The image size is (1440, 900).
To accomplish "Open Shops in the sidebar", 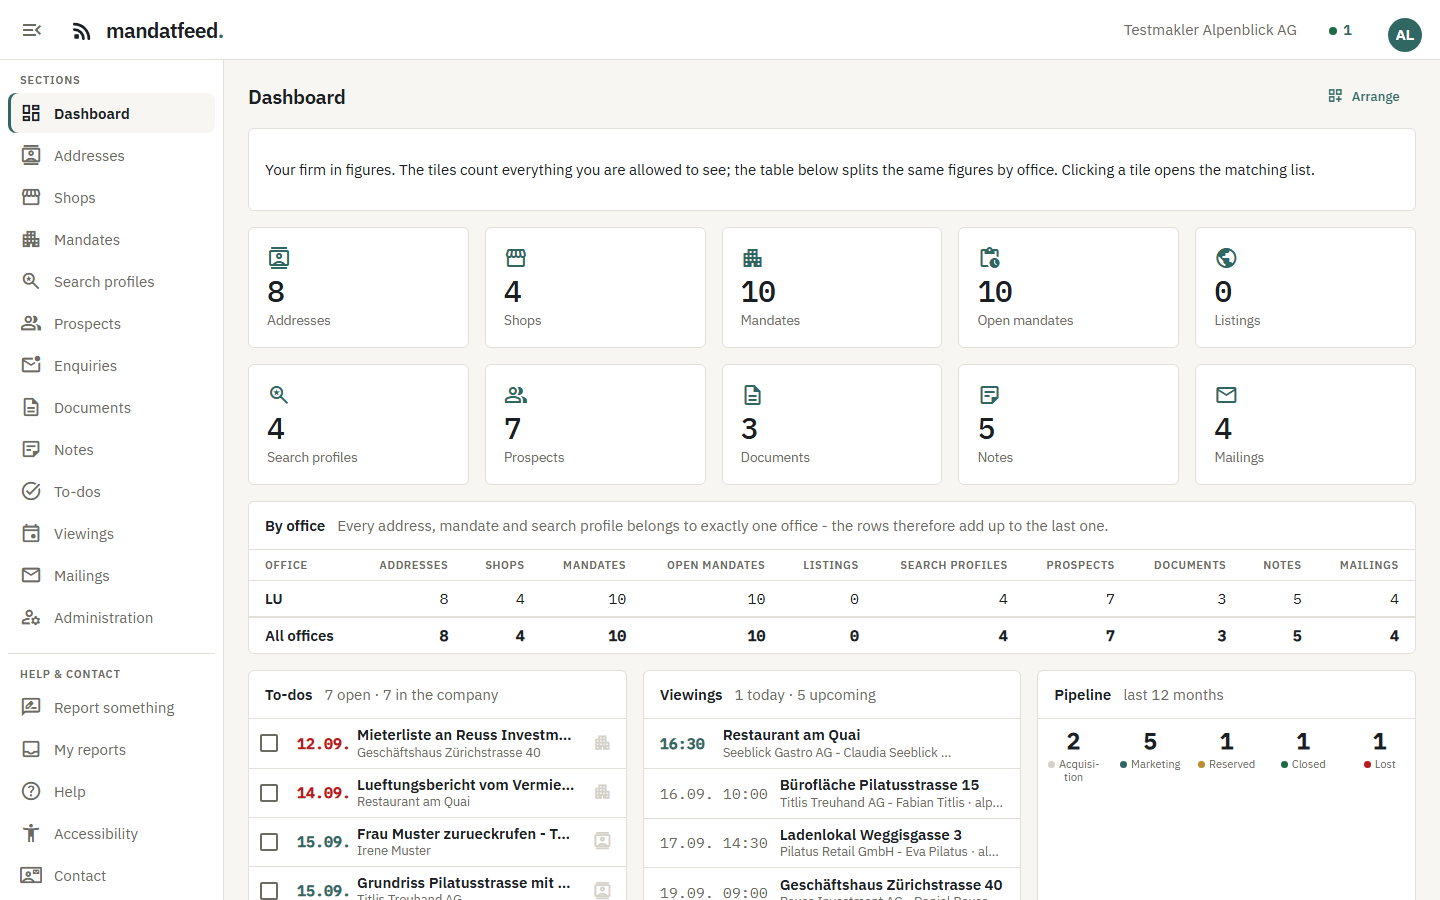I will 111,197.
